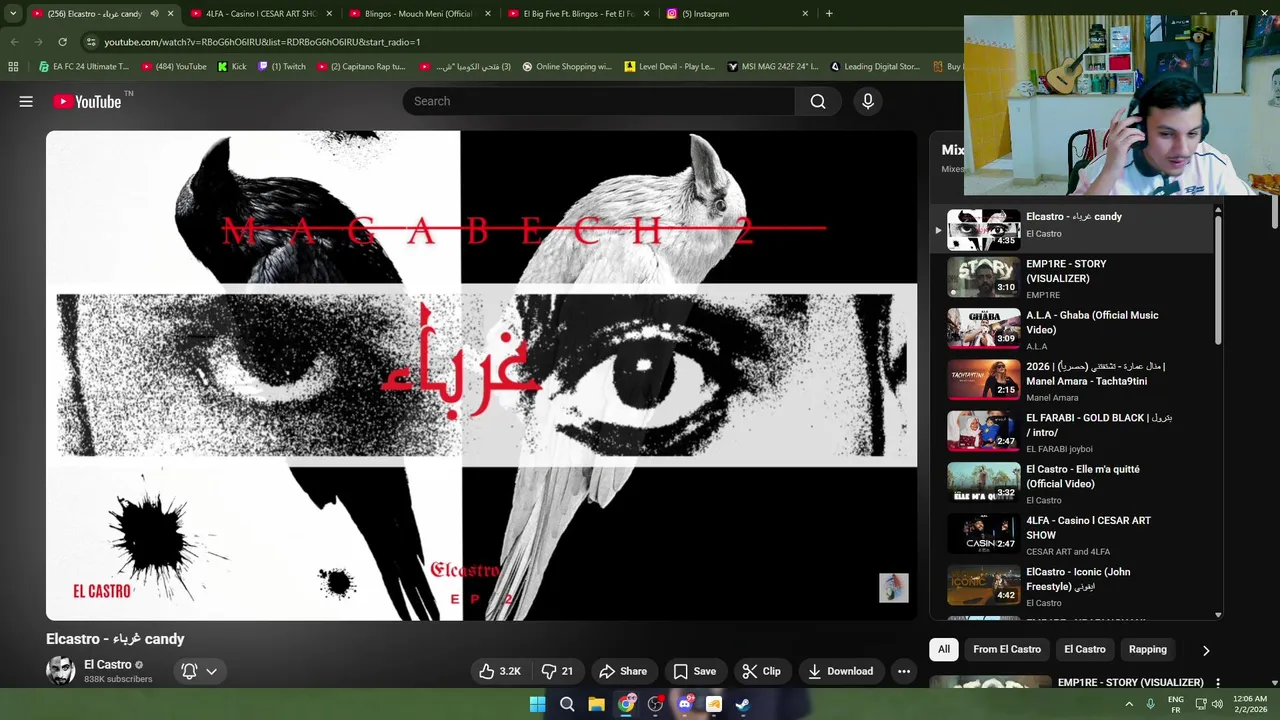Viewport: 1280px width, 720px height.
Task: Switch to the El Big Five Ft. Blingos tab
Action: (579, 14)
